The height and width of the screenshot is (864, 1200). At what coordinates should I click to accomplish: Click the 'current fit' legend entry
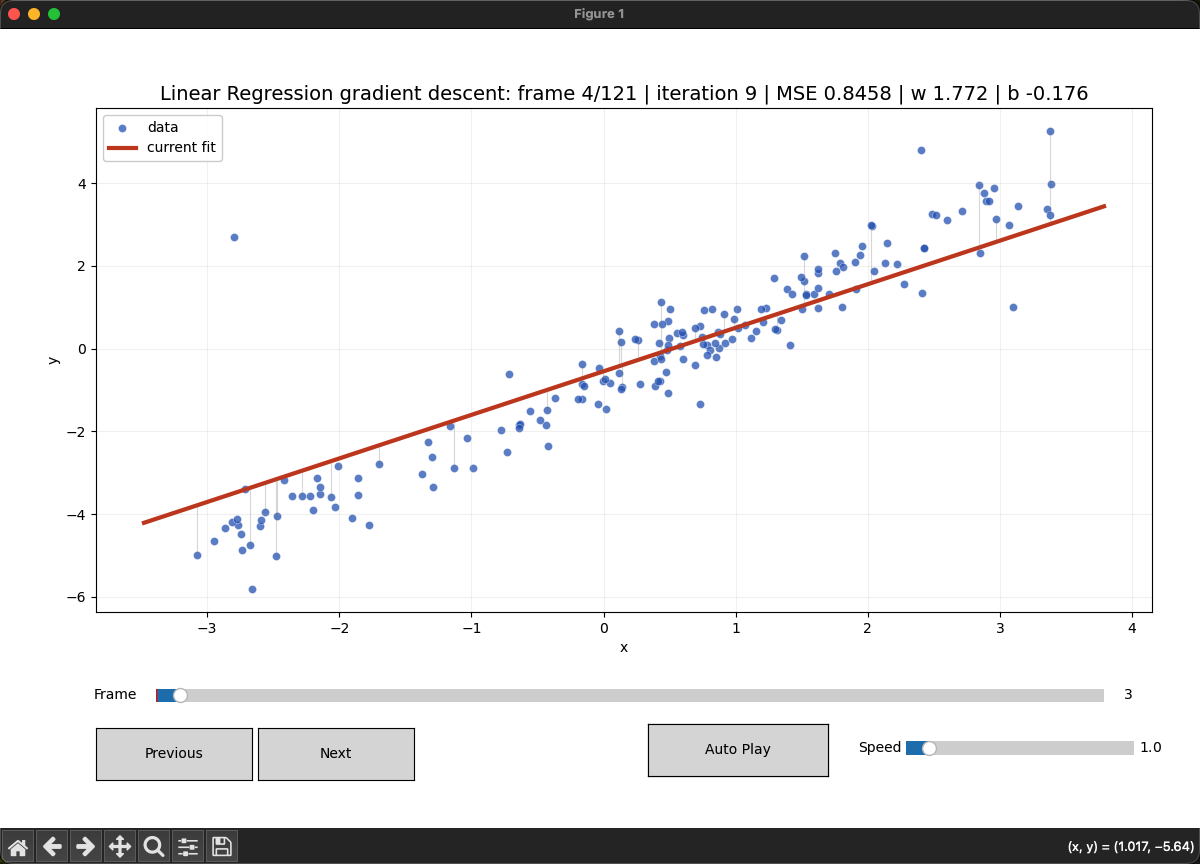click(x=162, y=148)
